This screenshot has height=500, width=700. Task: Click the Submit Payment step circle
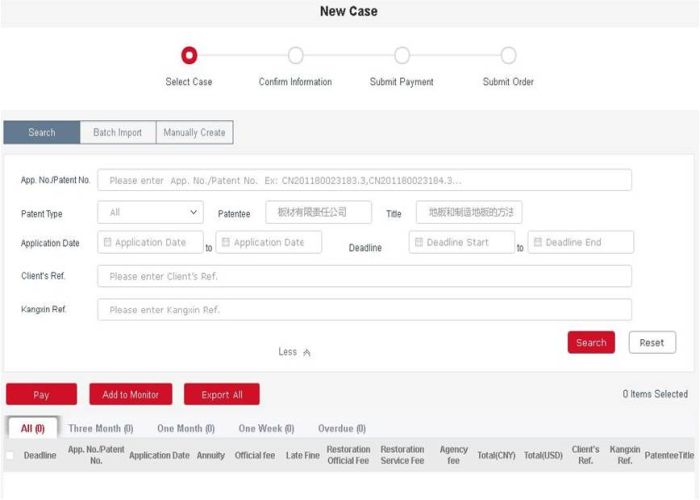402,56
